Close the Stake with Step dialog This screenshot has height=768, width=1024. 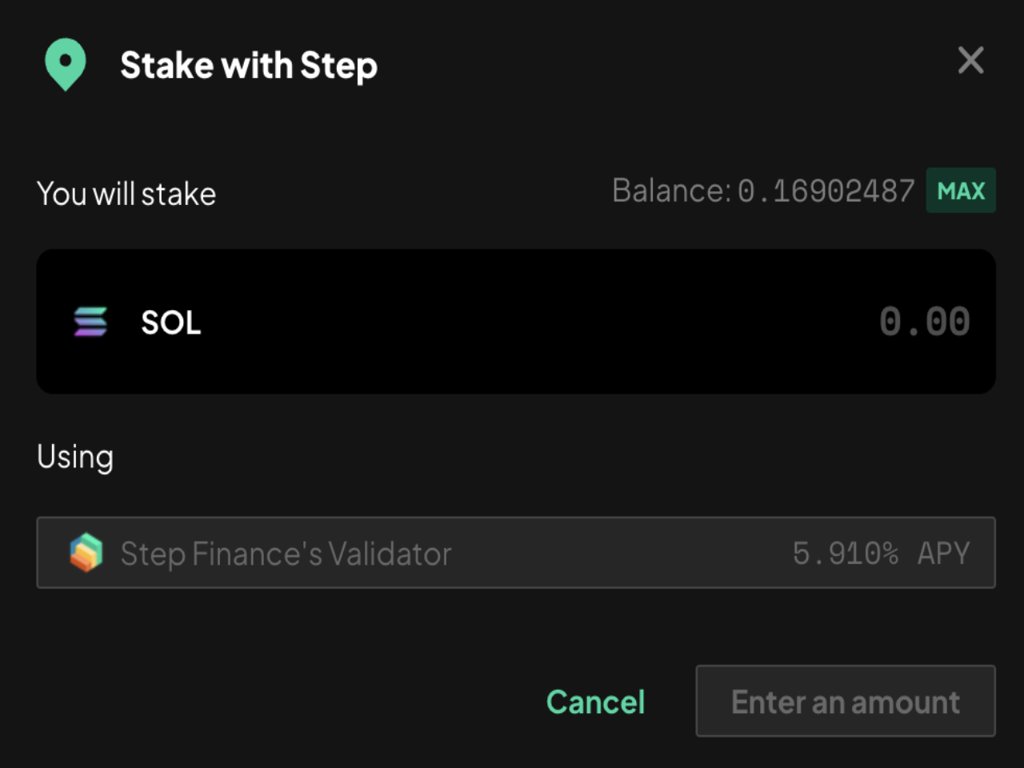pyautogui.click(x=970, y=61)
